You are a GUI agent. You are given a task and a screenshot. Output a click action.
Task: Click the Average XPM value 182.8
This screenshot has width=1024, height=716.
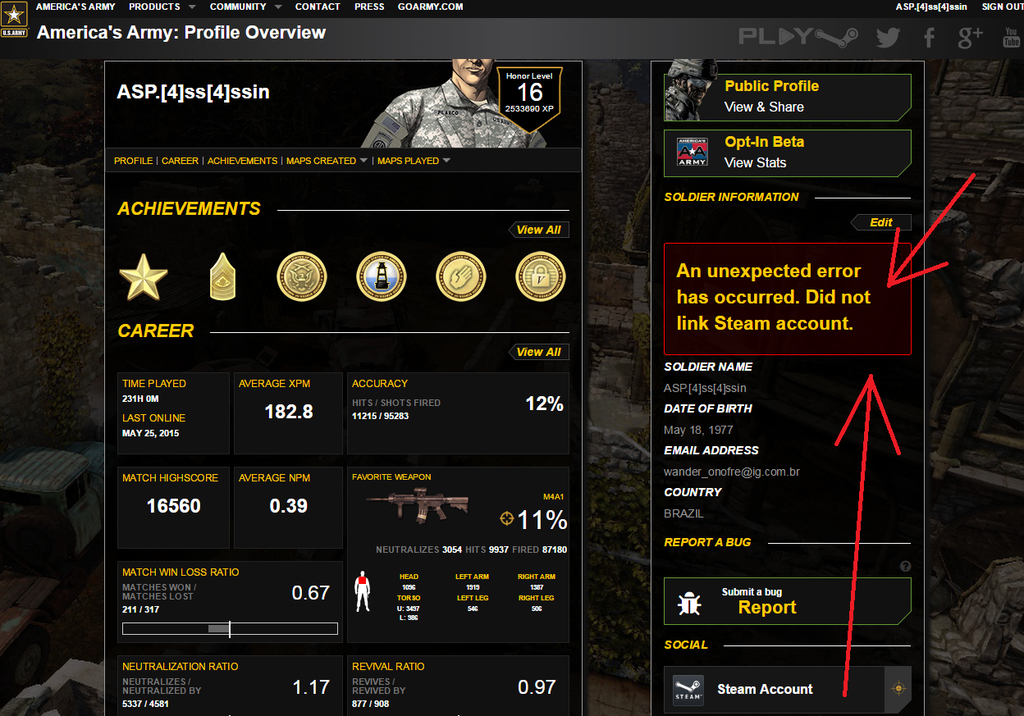tap(289, 412)
